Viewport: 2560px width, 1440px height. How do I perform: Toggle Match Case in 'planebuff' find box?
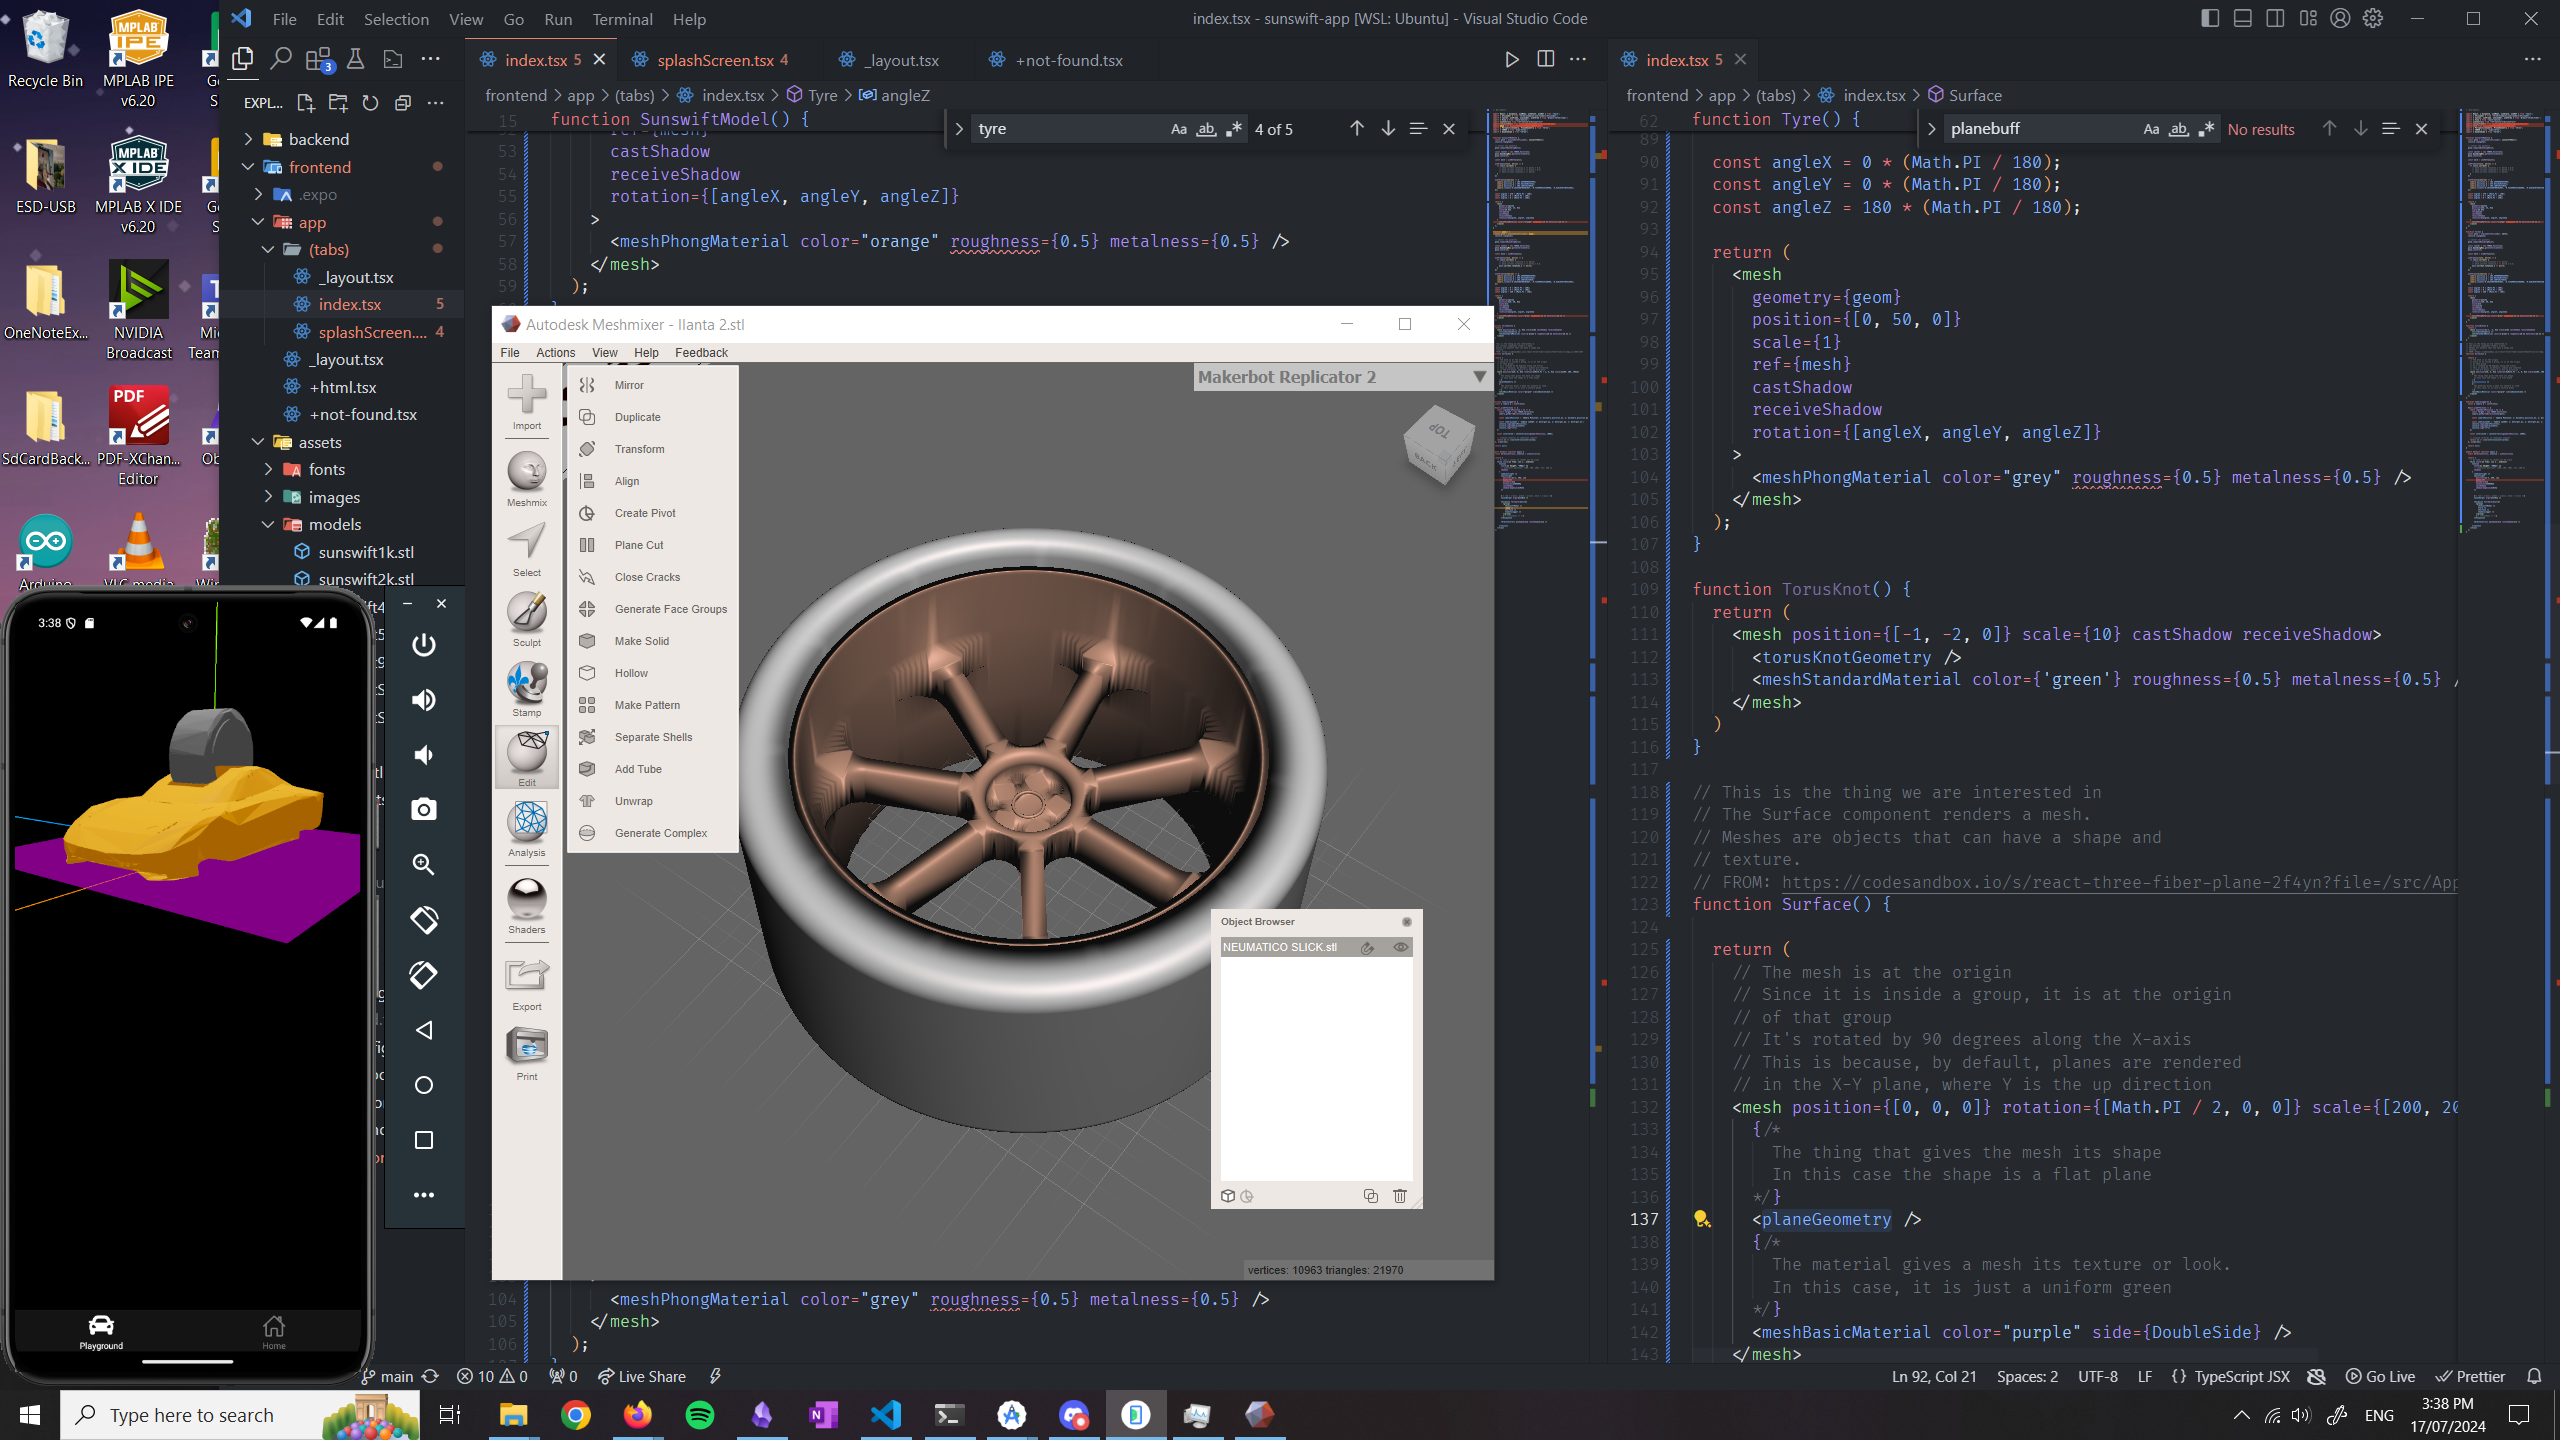click(x=2151, y=129)
